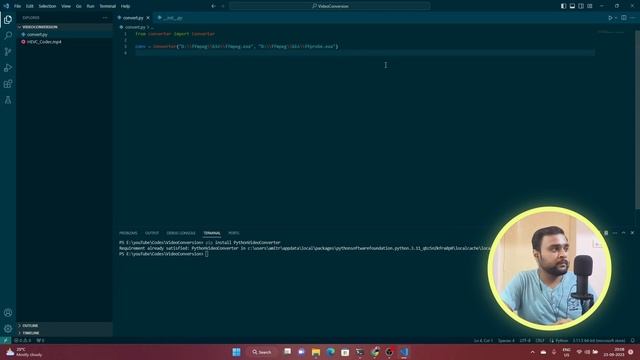This screenshot has width=640, height=360.
Task: Switch to the DEBUG CONSOLE panel tab
Action: coord(181,233)
